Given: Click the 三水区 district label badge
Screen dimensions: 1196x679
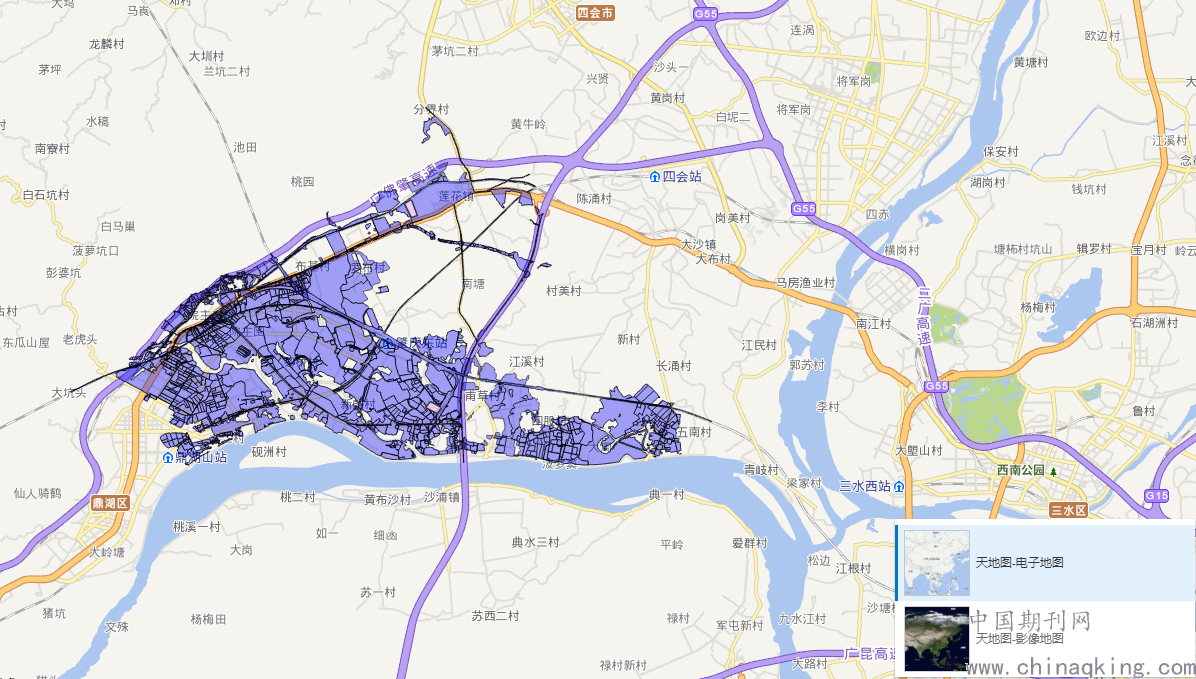Looking at the screenshot, I should coord(1068,510).
